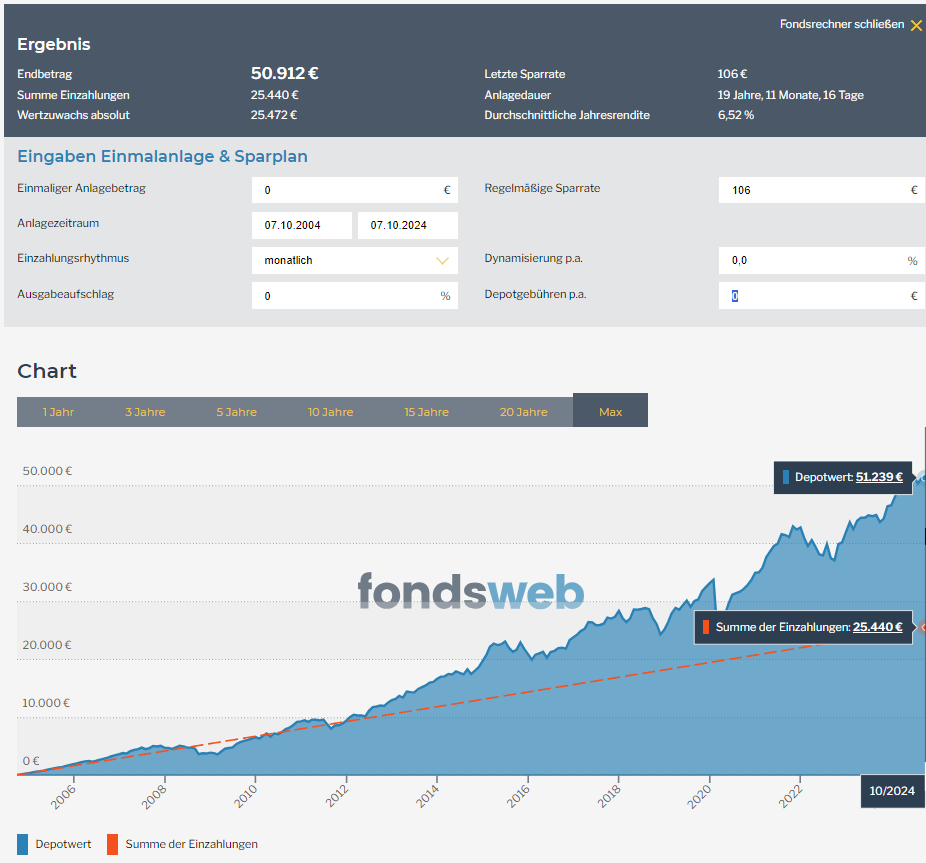Click the Depotgebühren p.a. field
The width and height of the screenshot is (926, 863).
(x=812, y=296)
